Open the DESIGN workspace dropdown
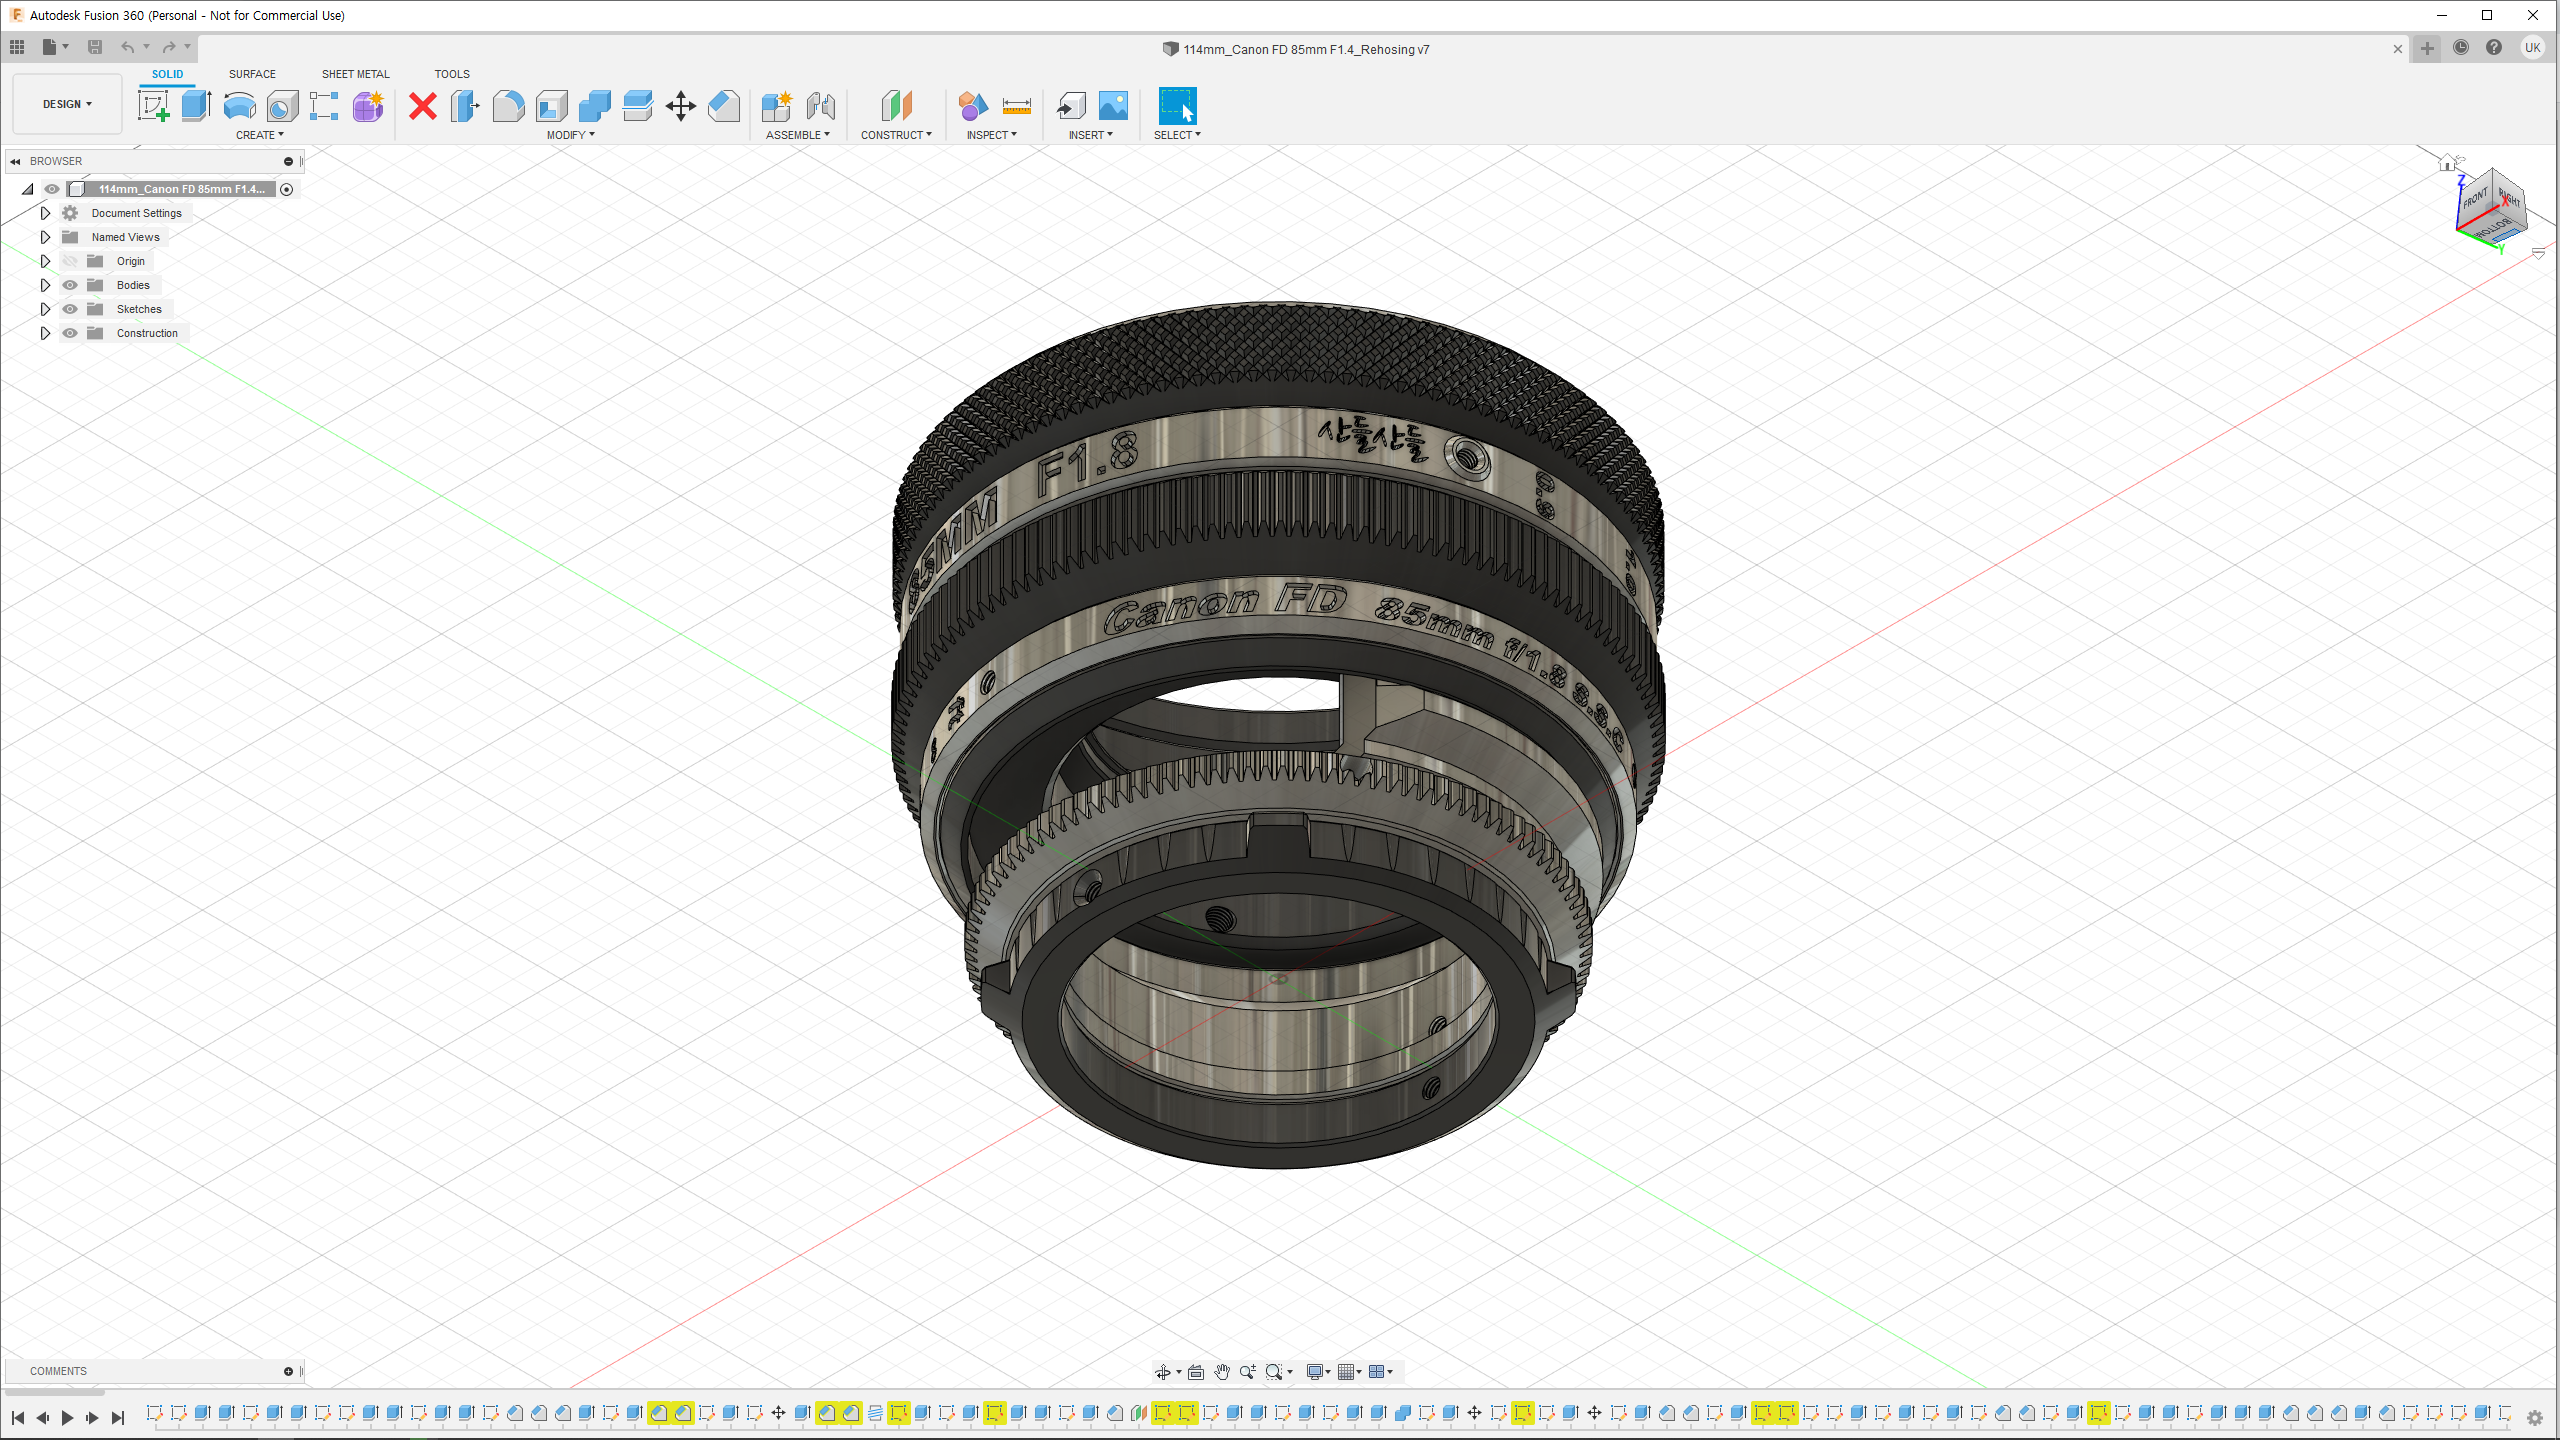This screenshot has width=2560, height=1440. pos(67,104)
